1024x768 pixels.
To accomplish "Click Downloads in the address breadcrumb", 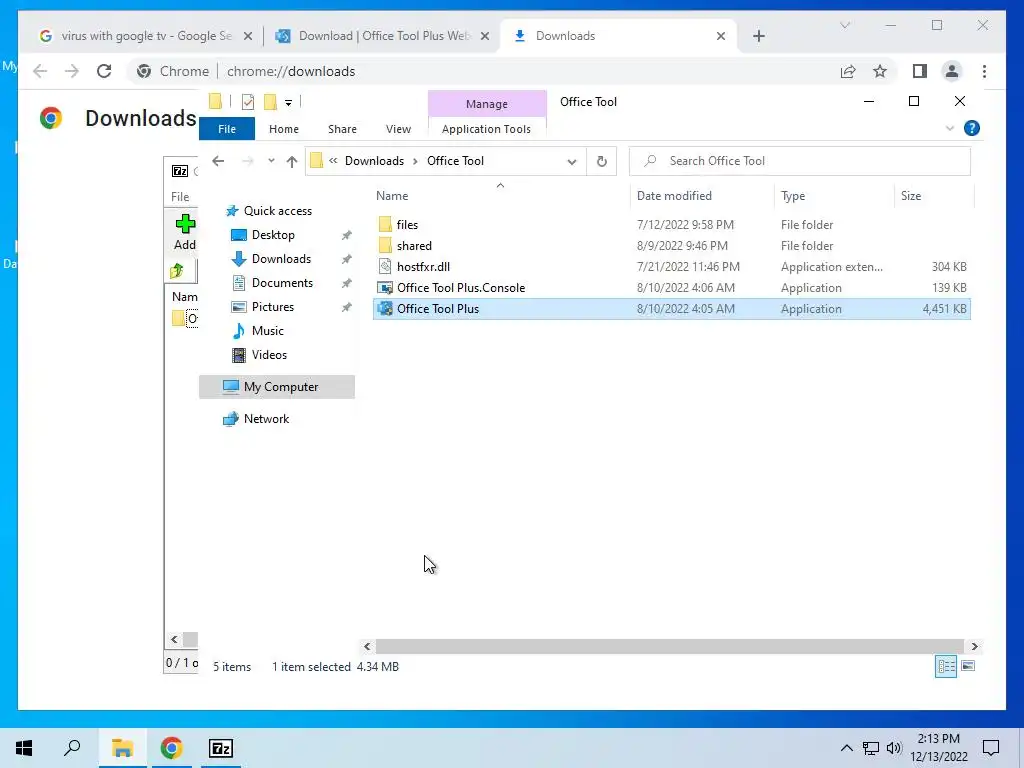I will point(374,161).
